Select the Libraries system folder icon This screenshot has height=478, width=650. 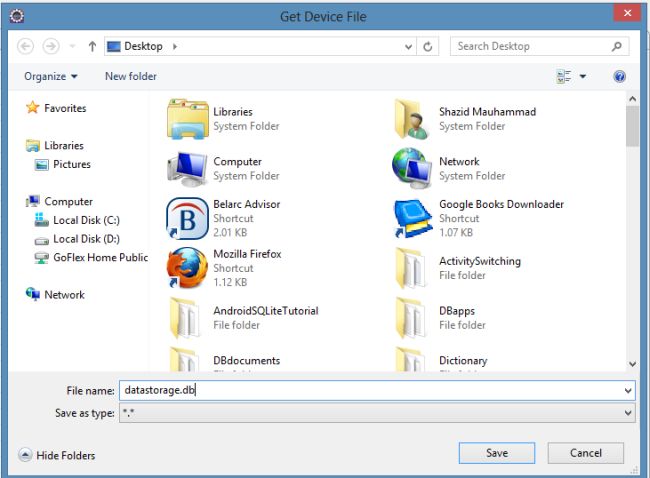[188, 119]
